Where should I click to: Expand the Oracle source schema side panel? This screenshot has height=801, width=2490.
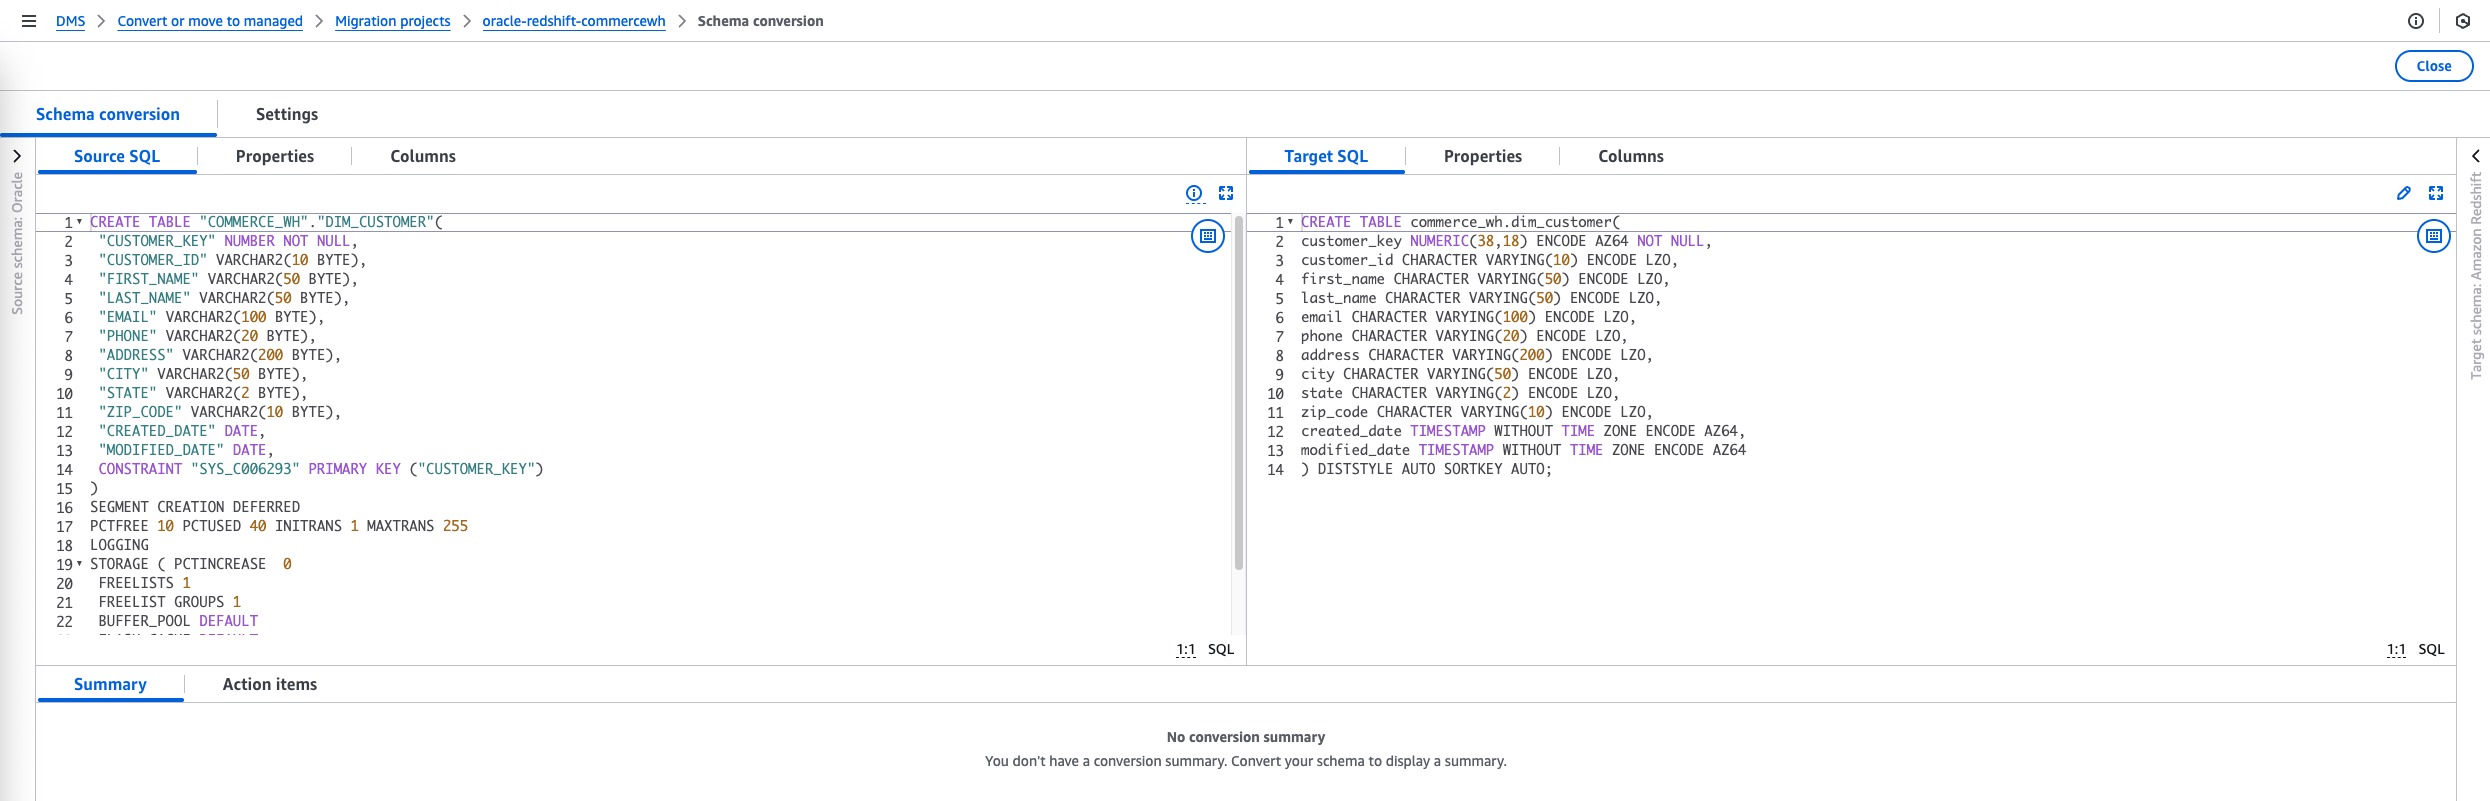pyautogui.click(x=17, y=156)
